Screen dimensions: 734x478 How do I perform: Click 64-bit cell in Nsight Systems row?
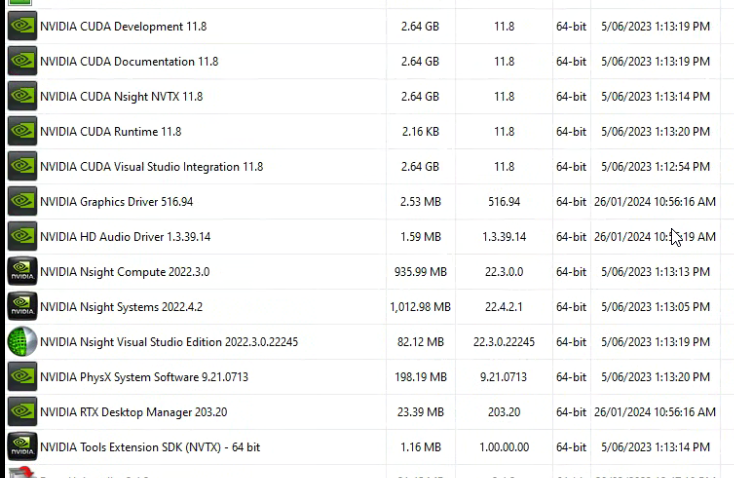(x=571, y=307)
